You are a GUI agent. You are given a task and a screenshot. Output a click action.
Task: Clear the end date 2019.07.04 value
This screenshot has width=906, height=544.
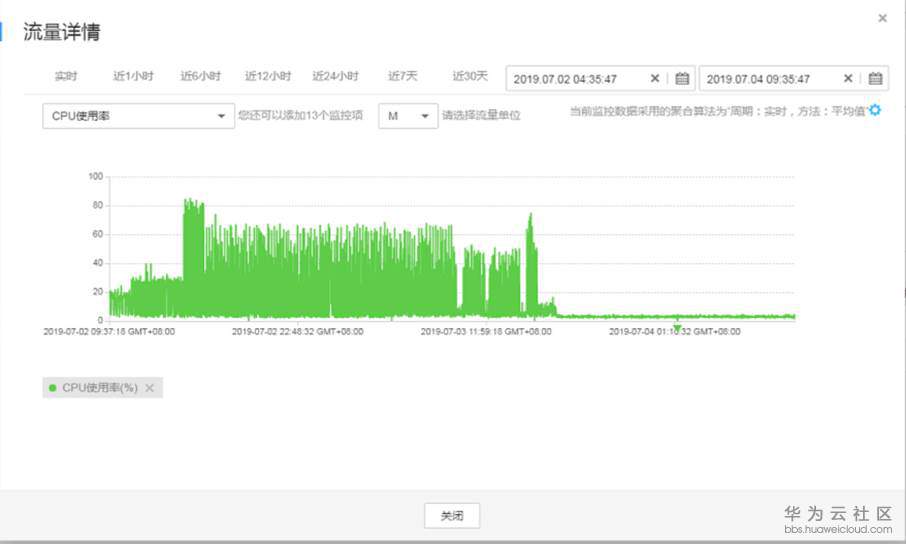[x=848, y=79]
